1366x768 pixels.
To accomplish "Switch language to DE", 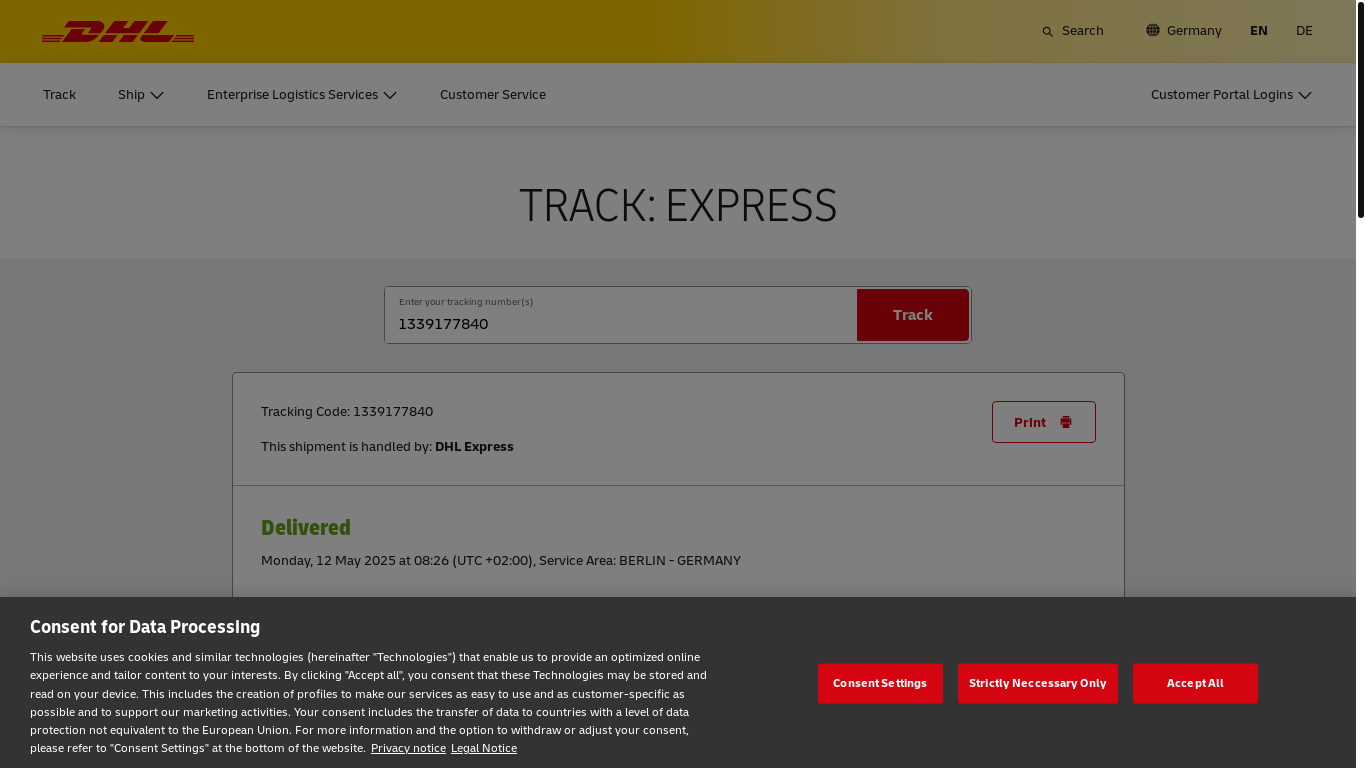I will pyautogui.click(x=1304, y=31).
